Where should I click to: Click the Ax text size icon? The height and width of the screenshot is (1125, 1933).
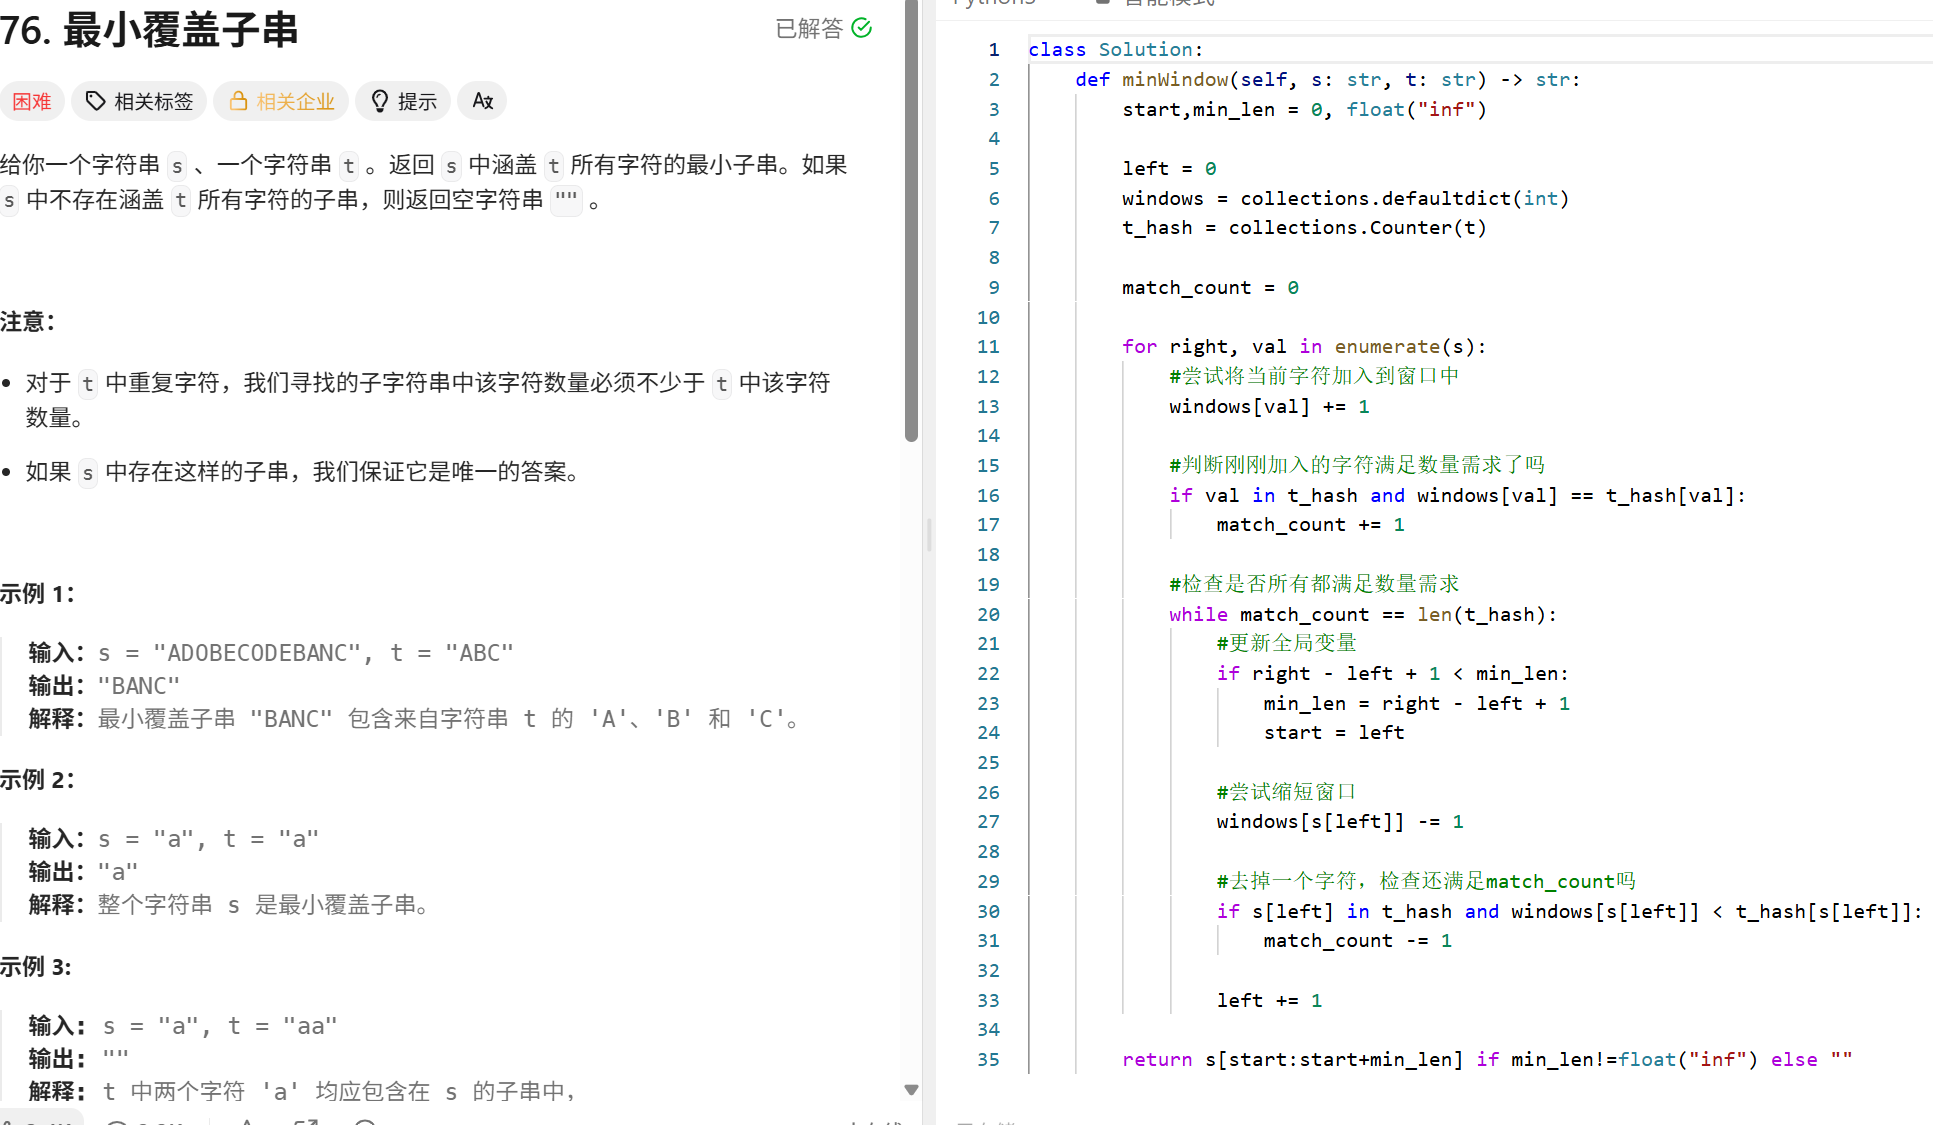[x=482, y=100]
